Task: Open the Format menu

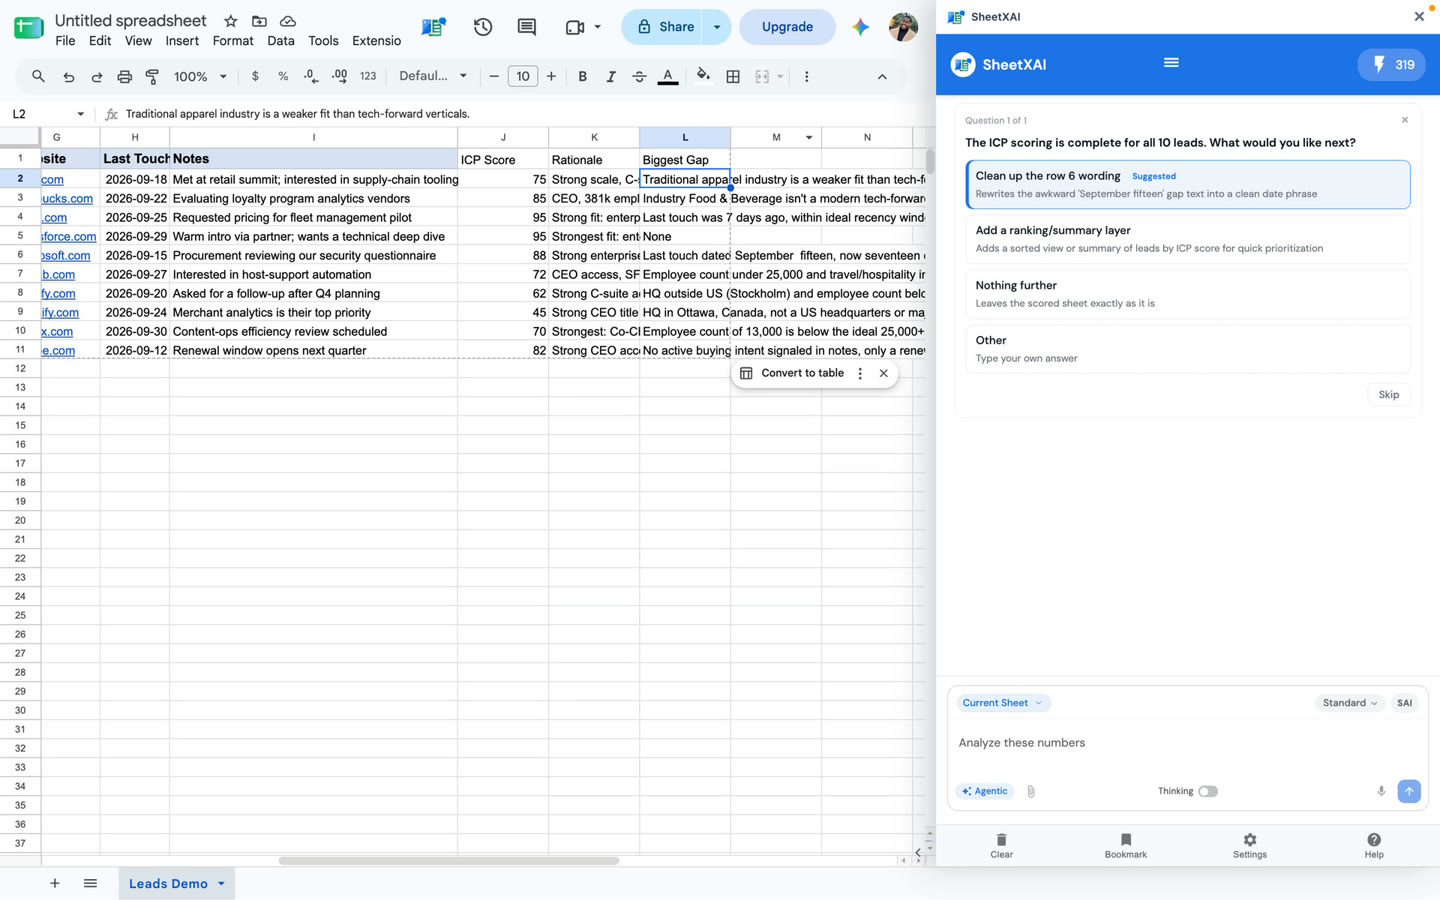Action: 233,41
